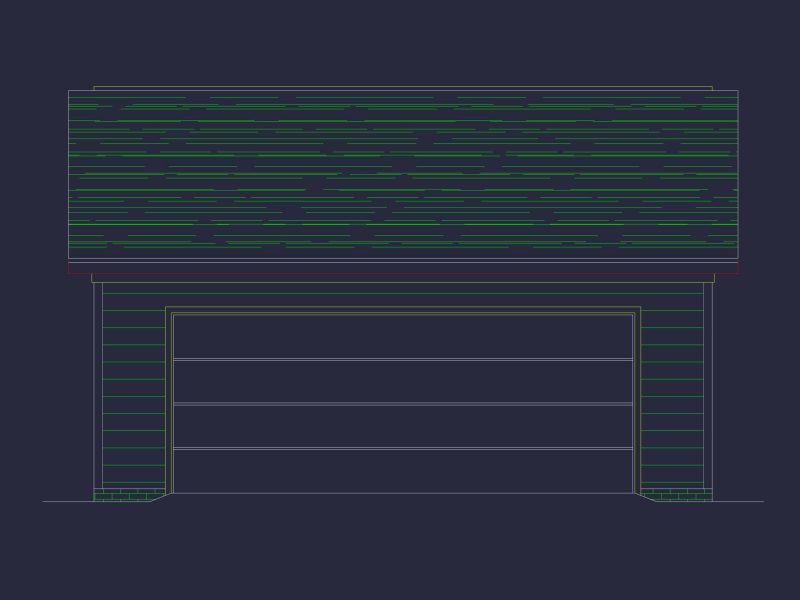Image resolution: width=800 pixels, height=600 pixels.
Task: Select the red fascia outline below roof
Action: click(403, 268)
